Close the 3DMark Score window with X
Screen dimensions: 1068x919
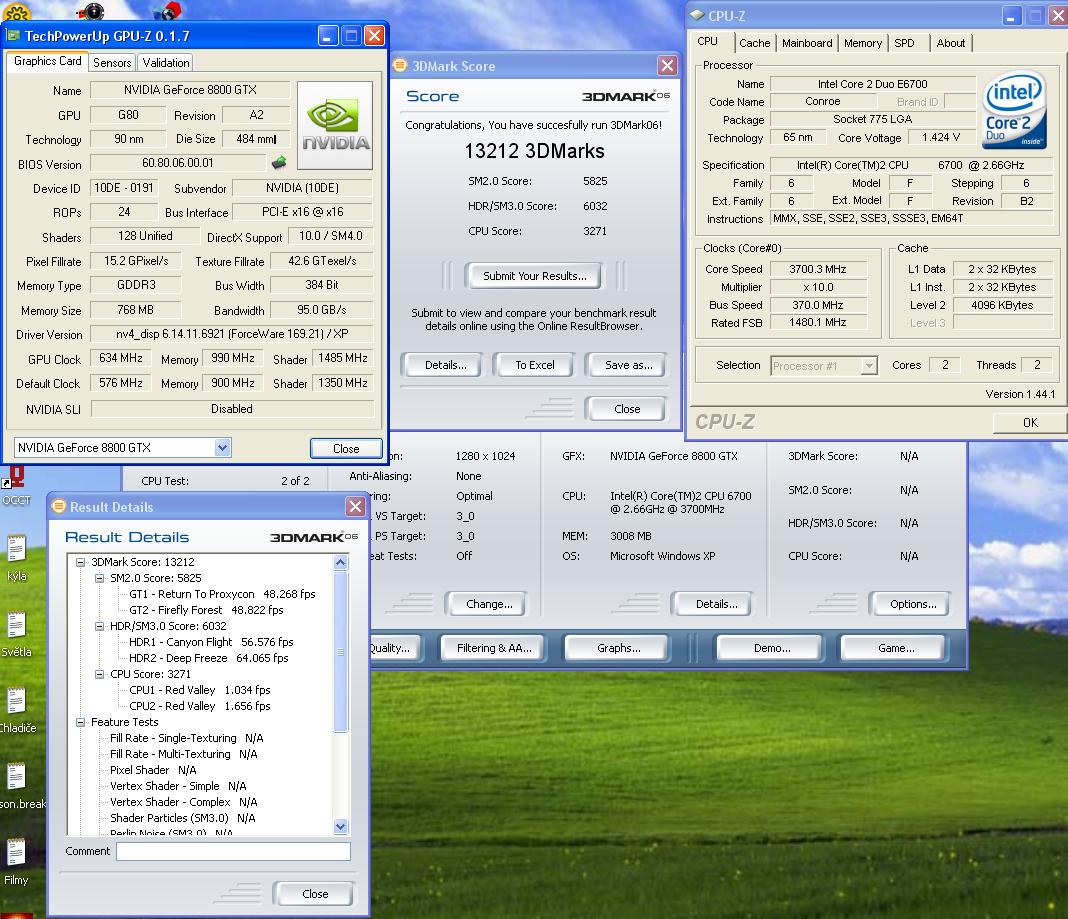coord(667,65)
